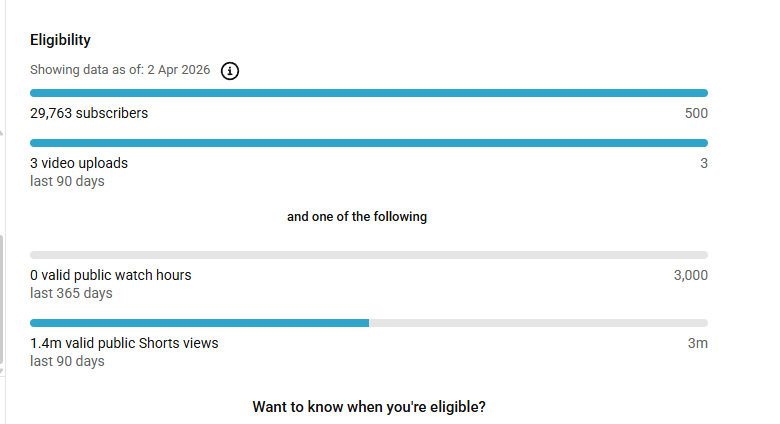Viewport: 780px width, 424px height.
Task: Click the "29,763 subscribers" label
Action: click(89, 113)
